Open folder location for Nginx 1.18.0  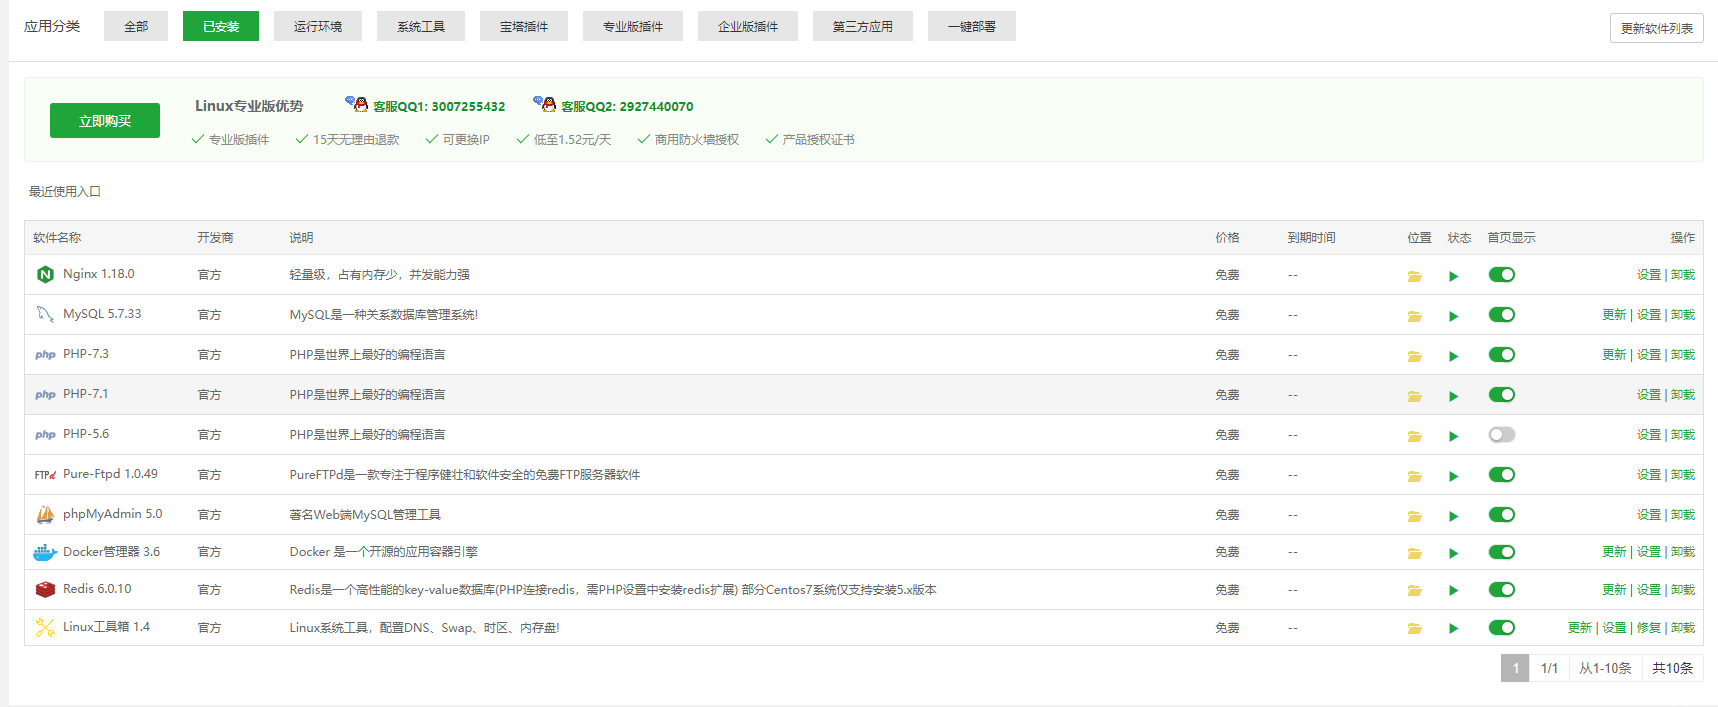[1414, 276]
